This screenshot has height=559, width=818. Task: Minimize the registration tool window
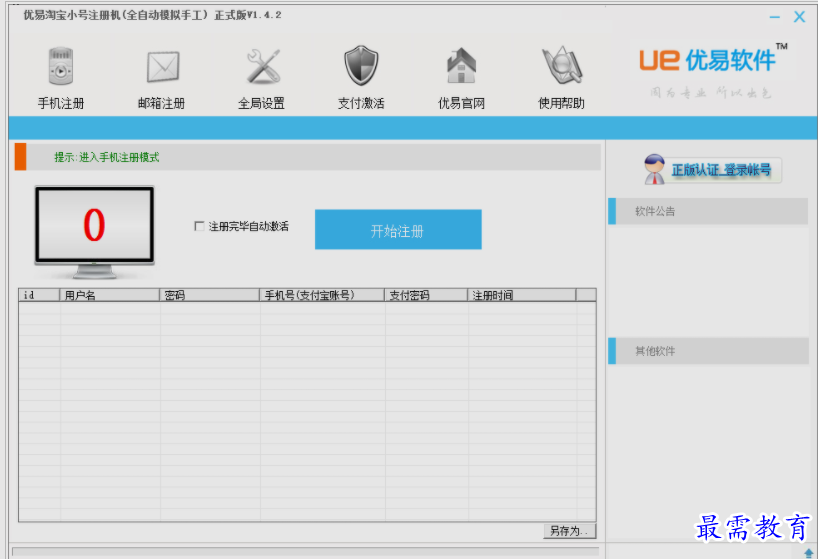point(775,17)
